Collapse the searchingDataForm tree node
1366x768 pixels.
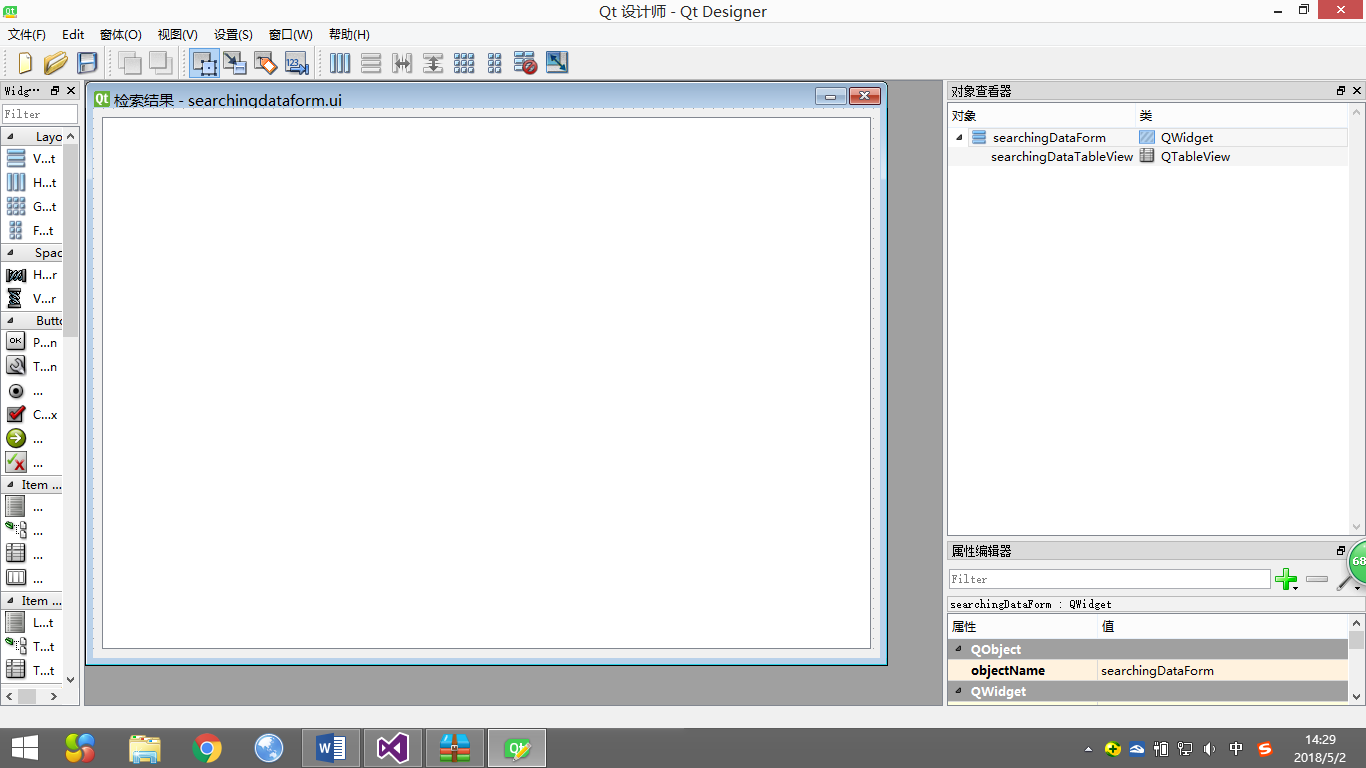point(960,138)
